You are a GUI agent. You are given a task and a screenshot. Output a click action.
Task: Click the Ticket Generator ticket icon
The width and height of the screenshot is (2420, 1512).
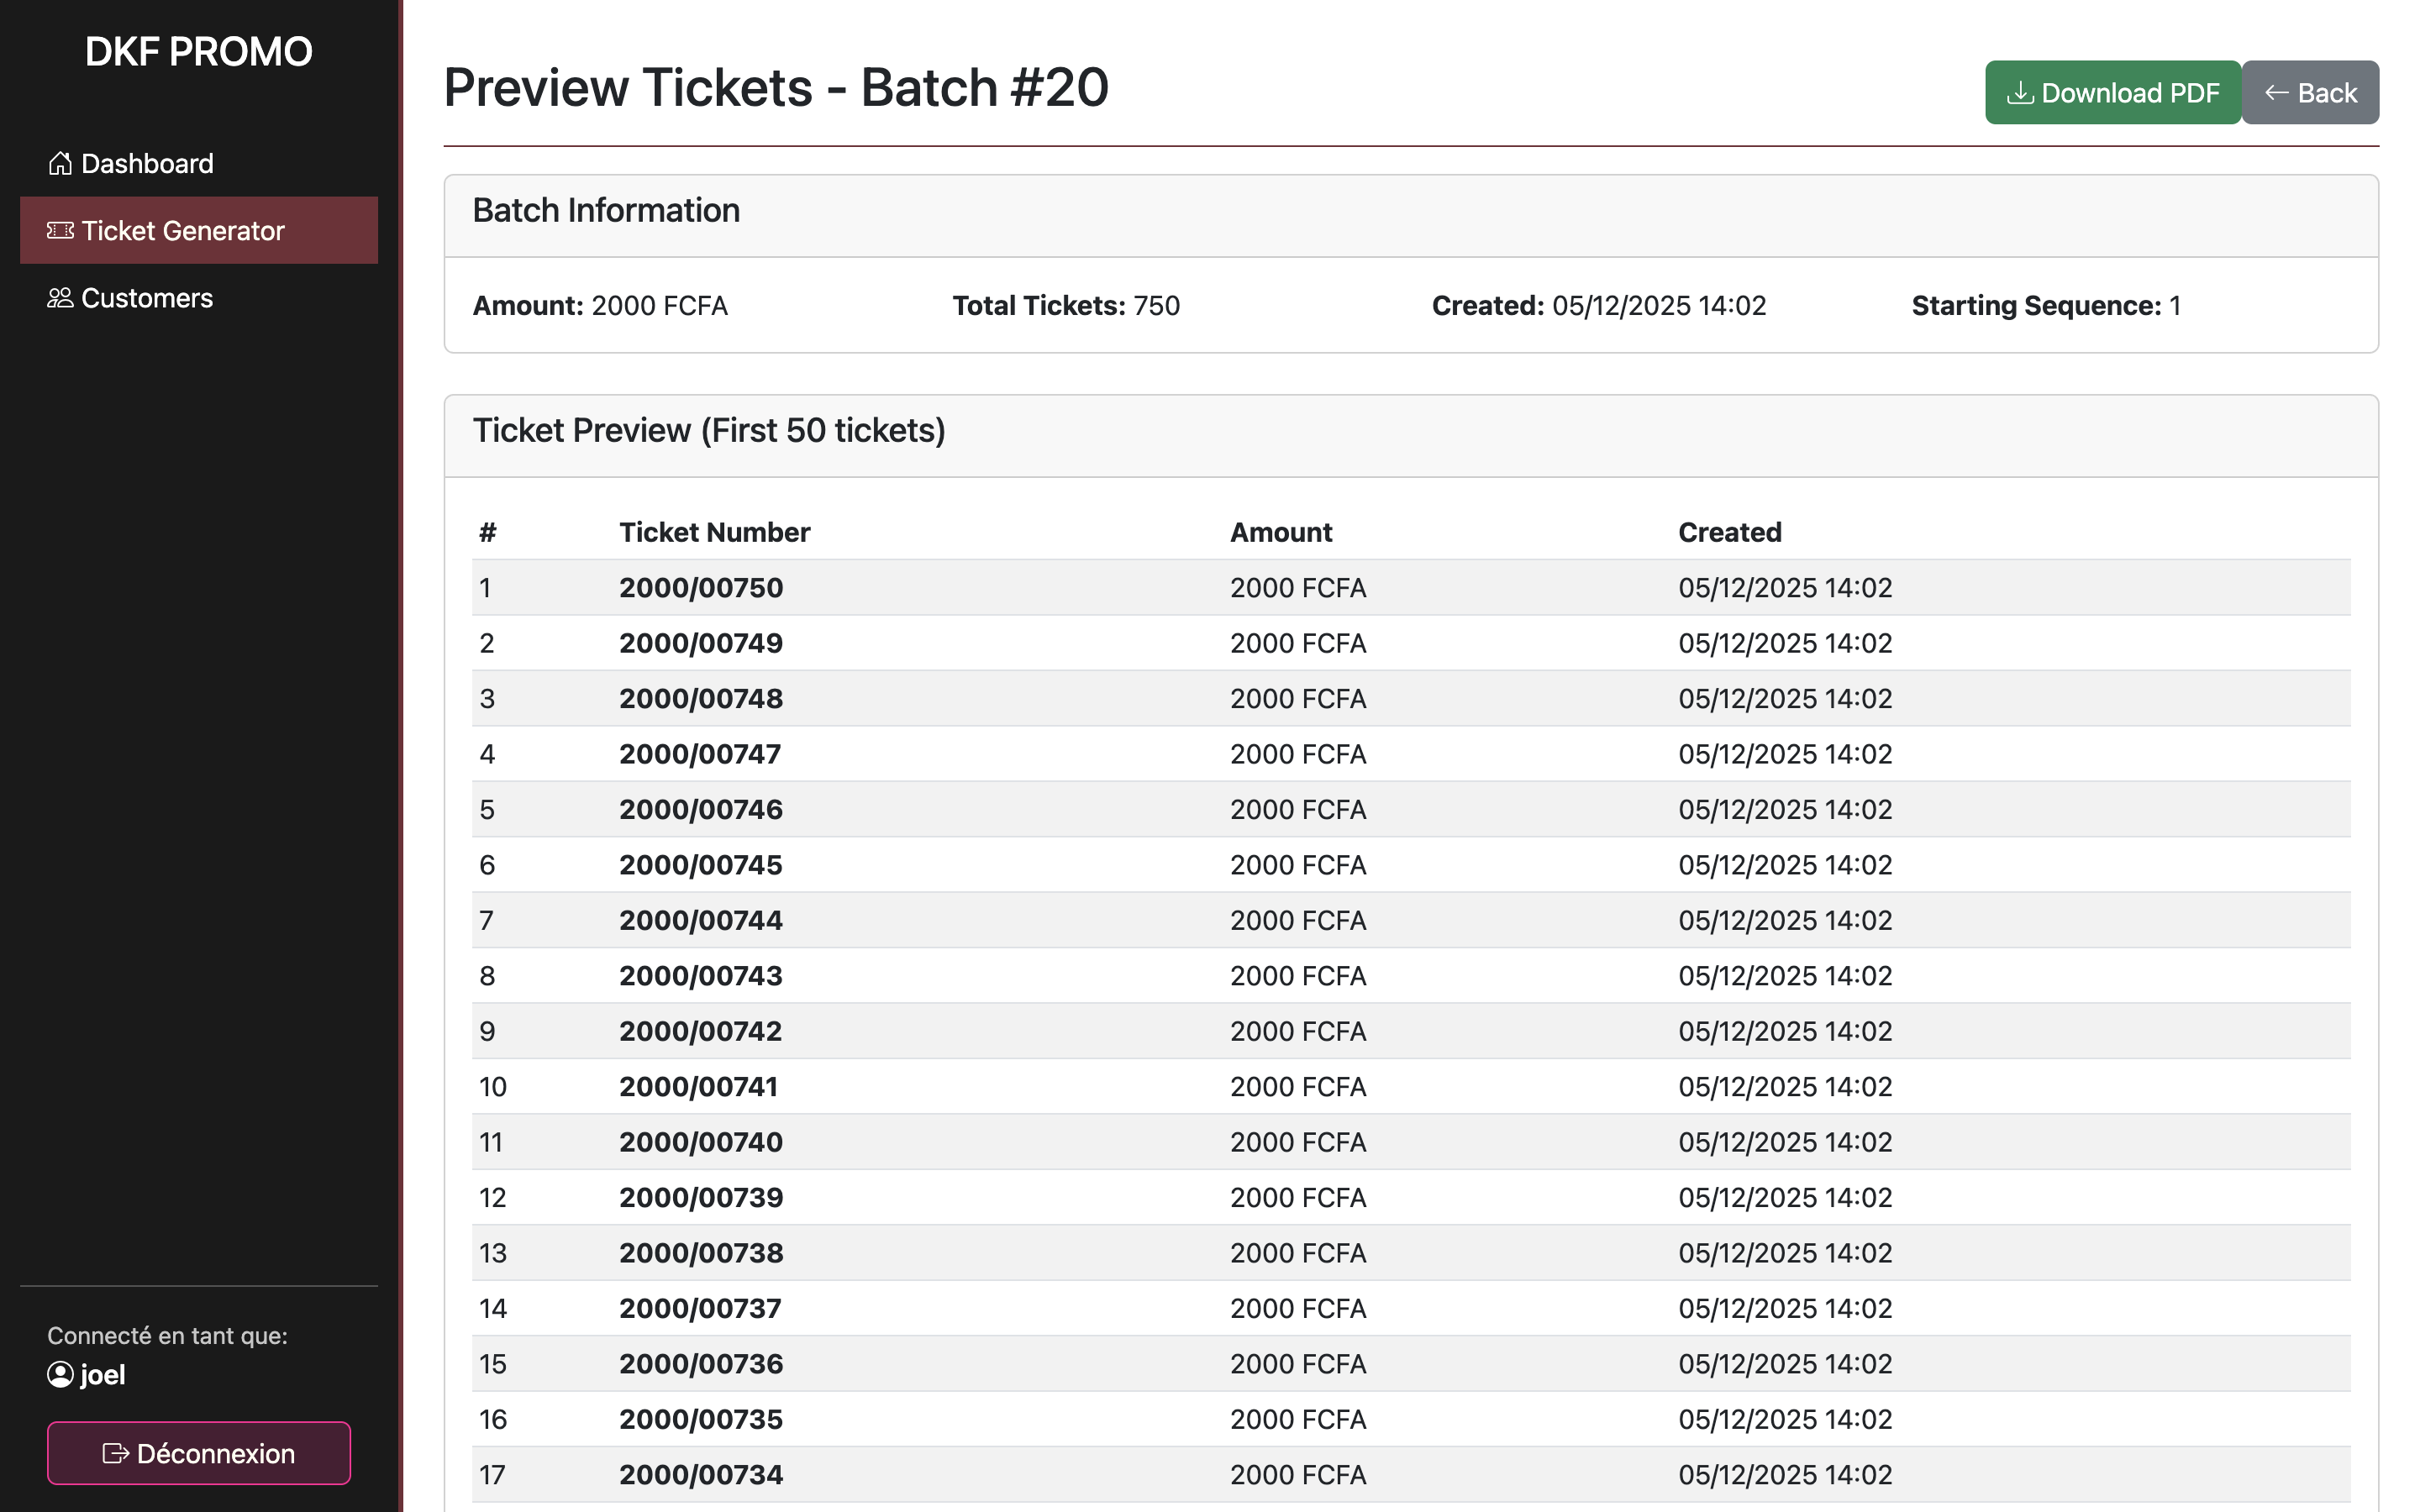coord(60,231)
